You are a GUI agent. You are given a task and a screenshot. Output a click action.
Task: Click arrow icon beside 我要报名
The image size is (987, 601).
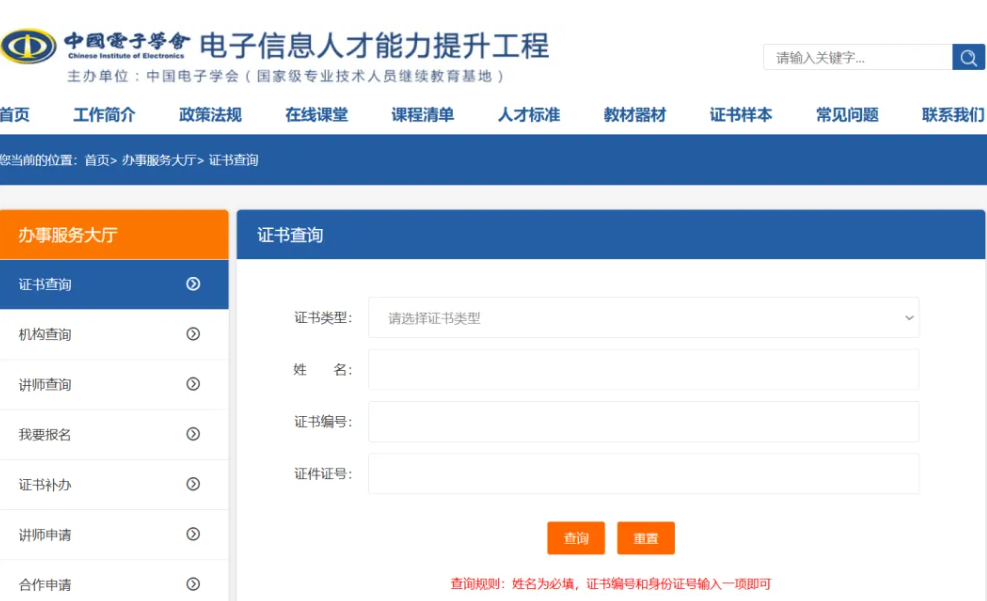(193, 434)
